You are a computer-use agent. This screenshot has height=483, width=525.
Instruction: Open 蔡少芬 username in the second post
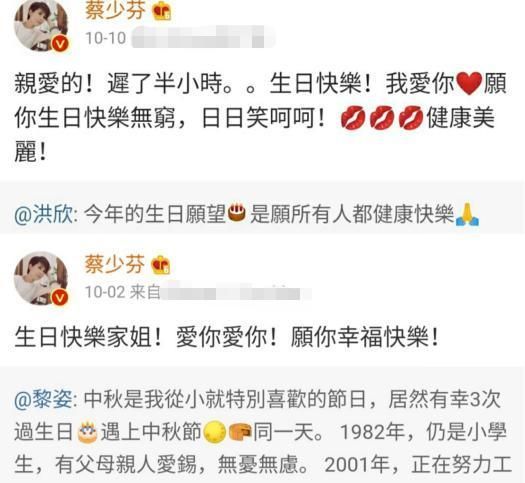click(x=115, y=264)
